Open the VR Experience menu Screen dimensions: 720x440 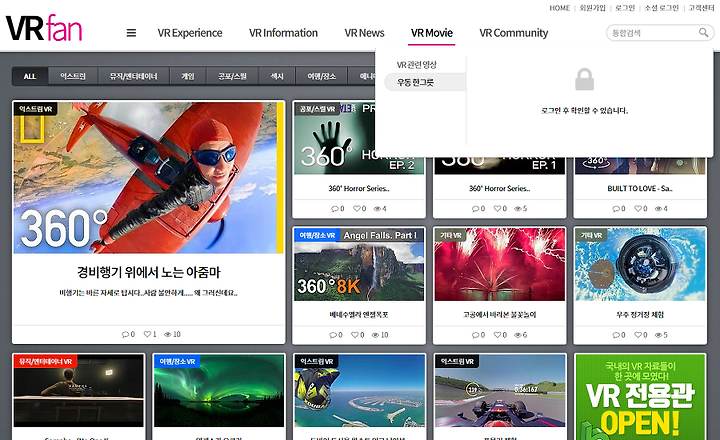(190, 33)
